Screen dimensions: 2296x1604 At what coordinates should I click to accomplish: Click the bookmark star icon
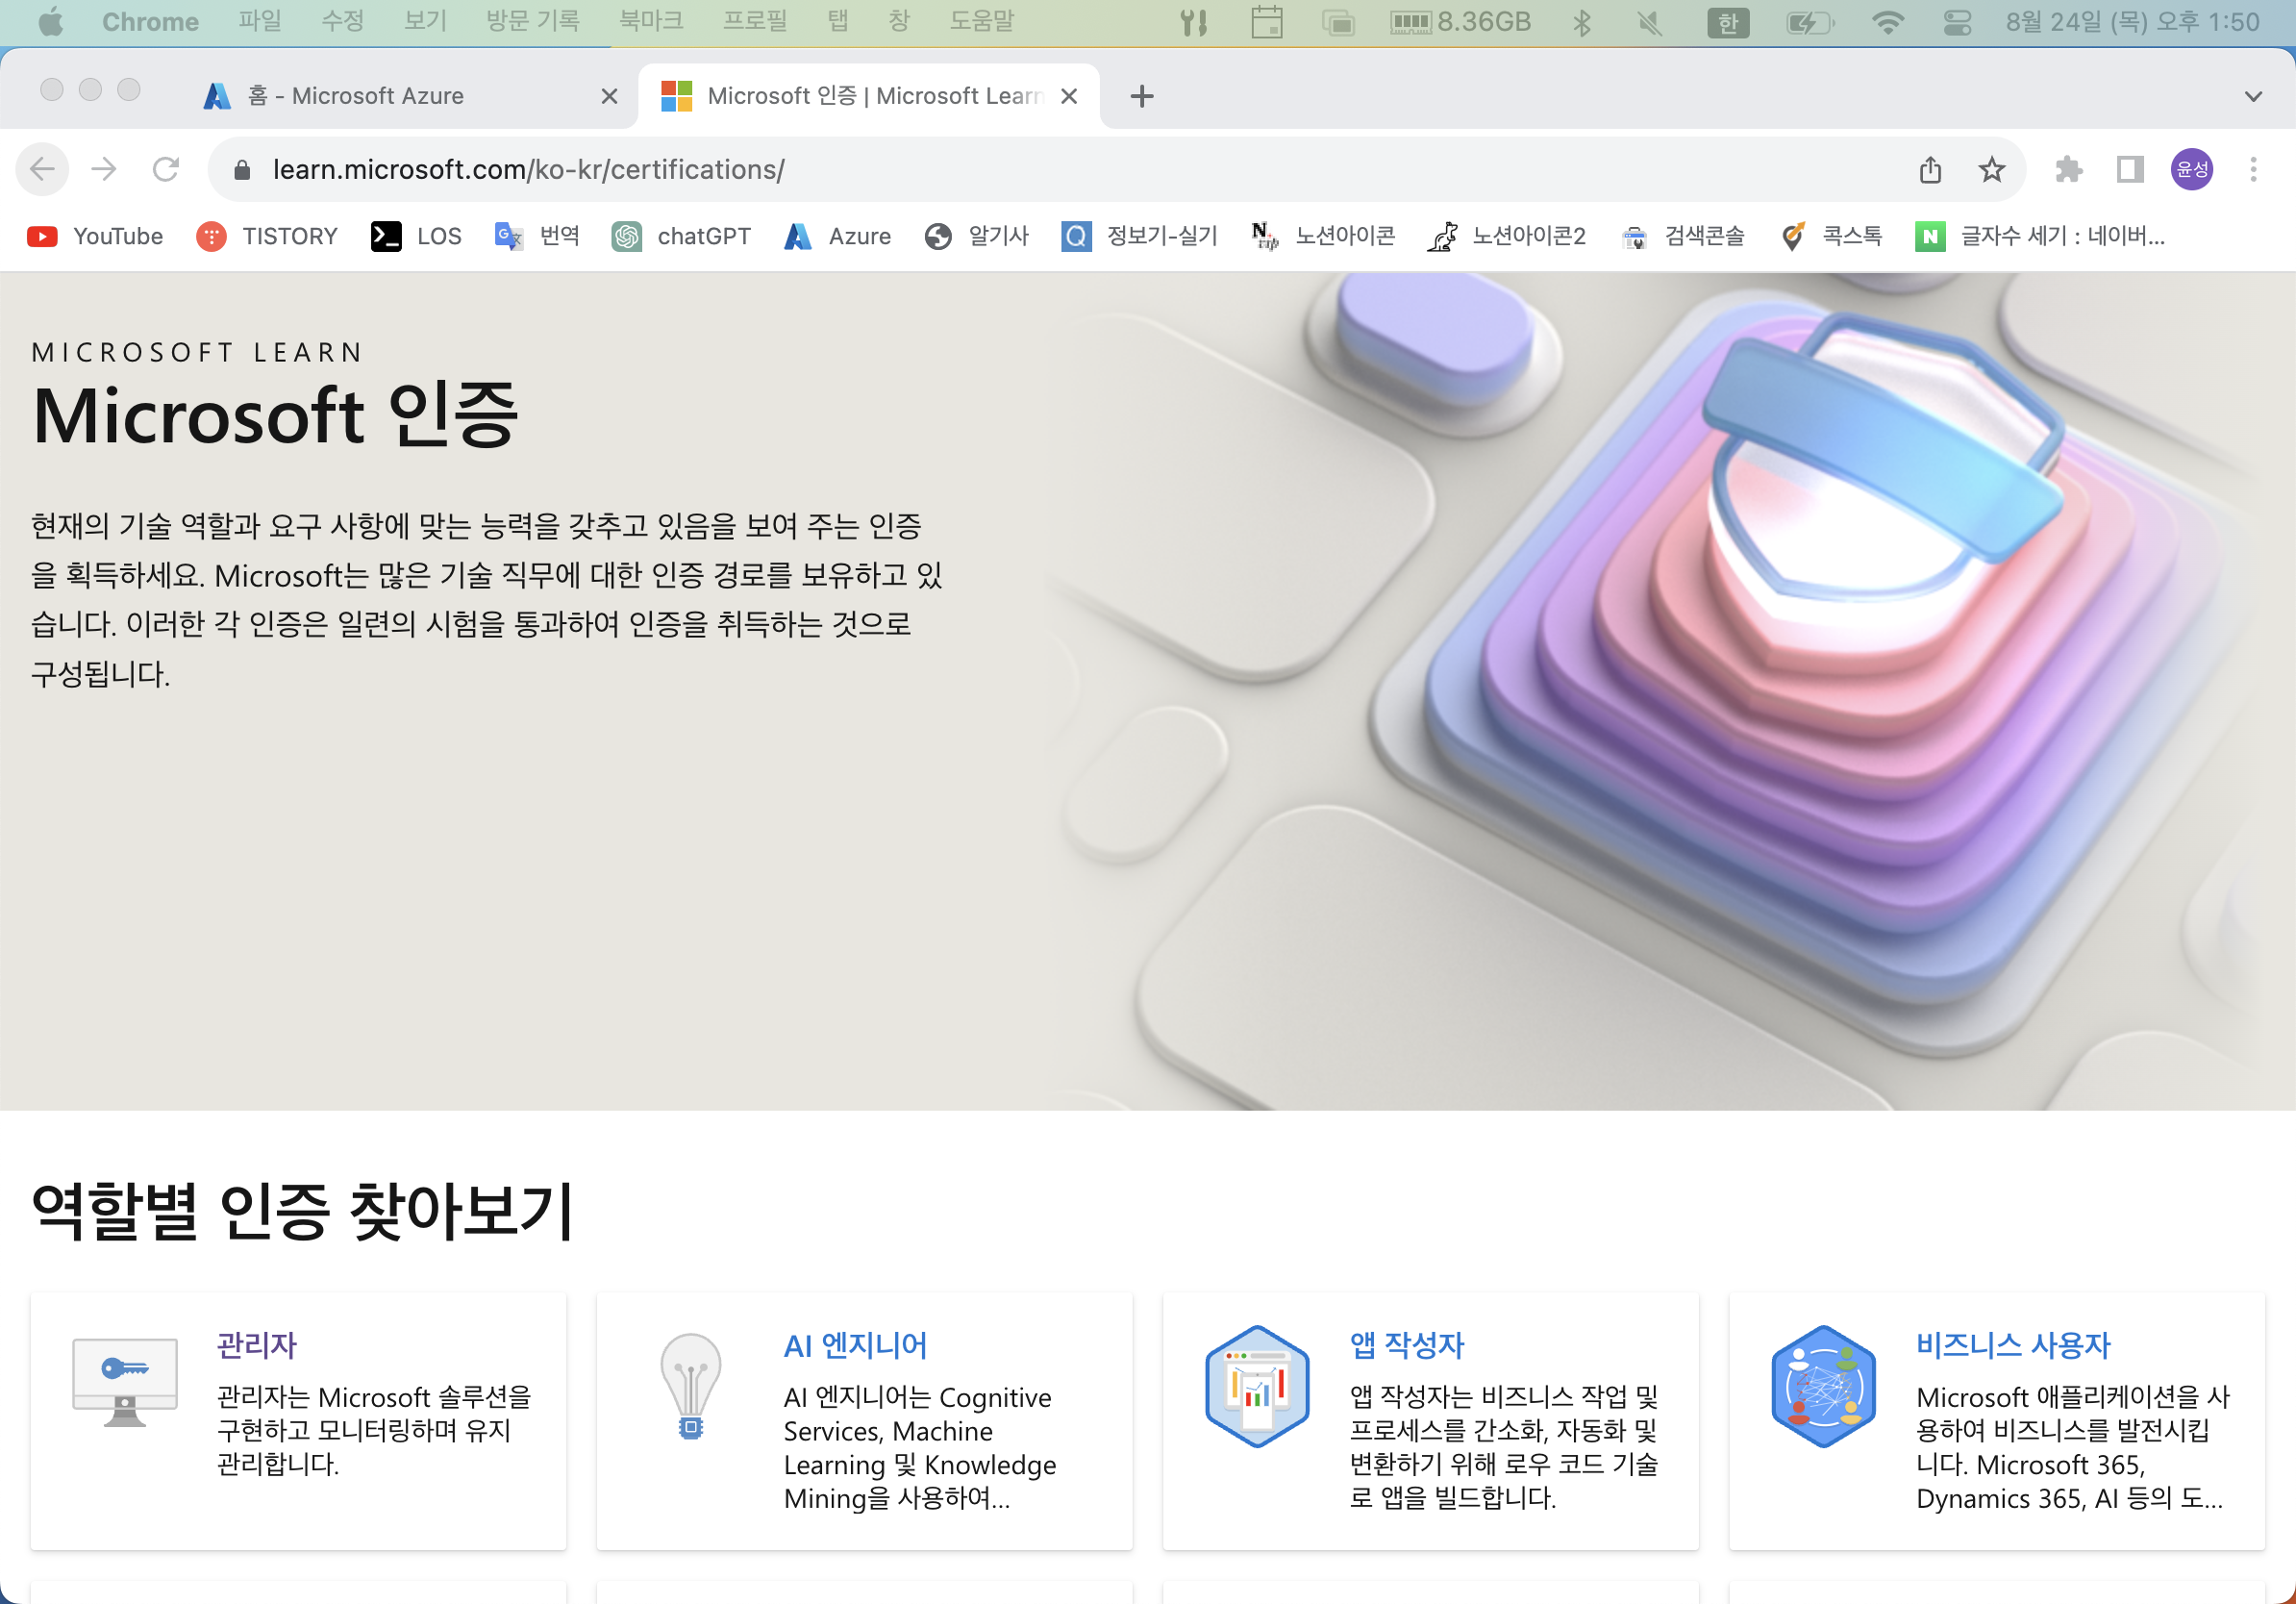click(x=1991, y=169)
